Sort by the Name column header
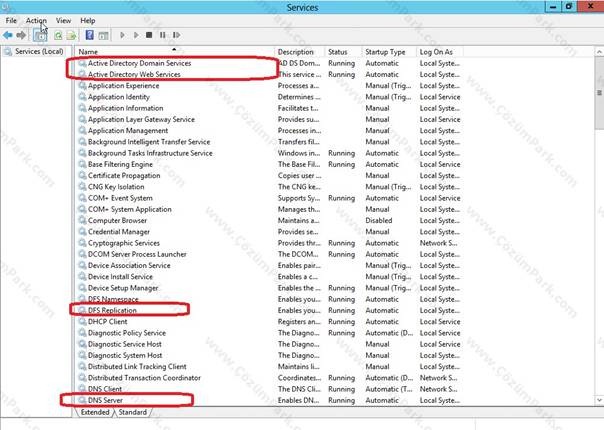This screenshot has width=604, height=430. (175, 52)
